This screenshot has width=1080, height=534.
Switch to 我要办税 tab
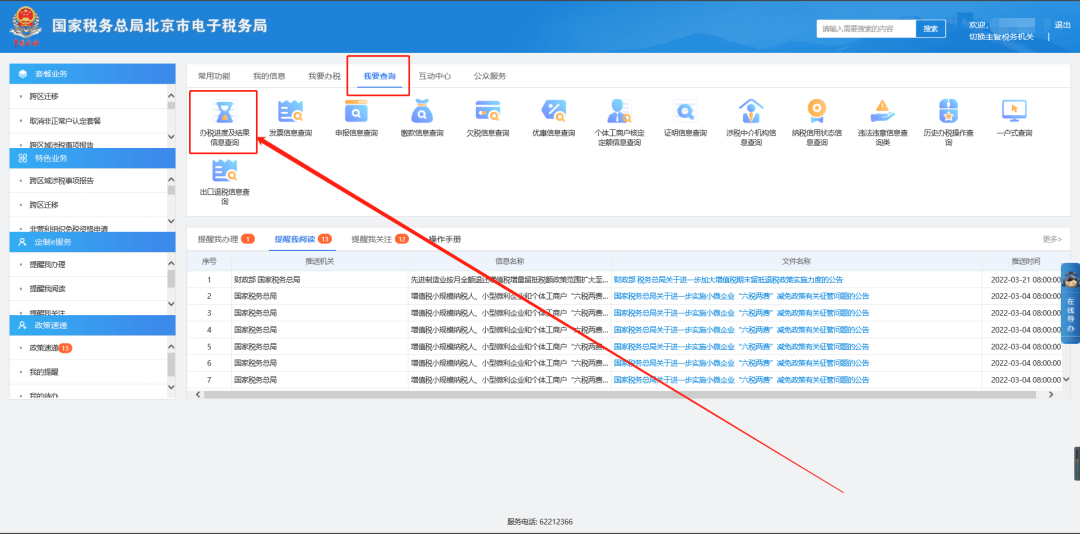[x=324, y=76]
